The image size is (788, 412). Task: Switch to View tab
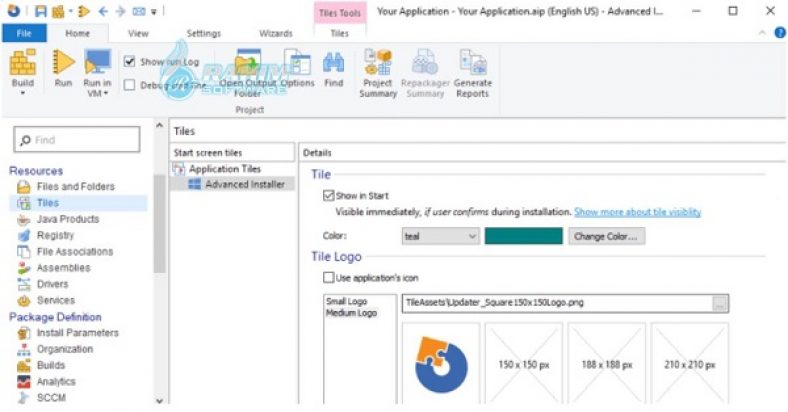point(138,33)
